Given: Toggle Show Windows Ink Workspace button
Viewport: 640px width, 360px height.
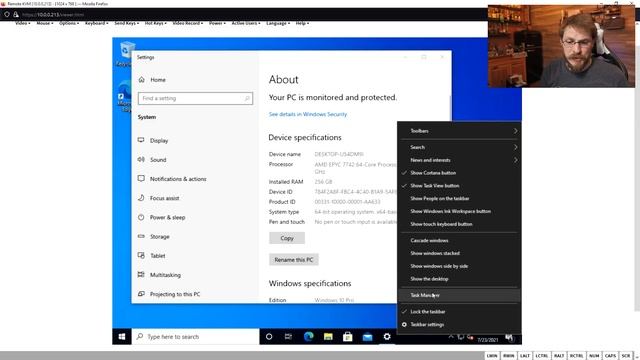Looking at the screenshot, I should (x=459, y=211).
